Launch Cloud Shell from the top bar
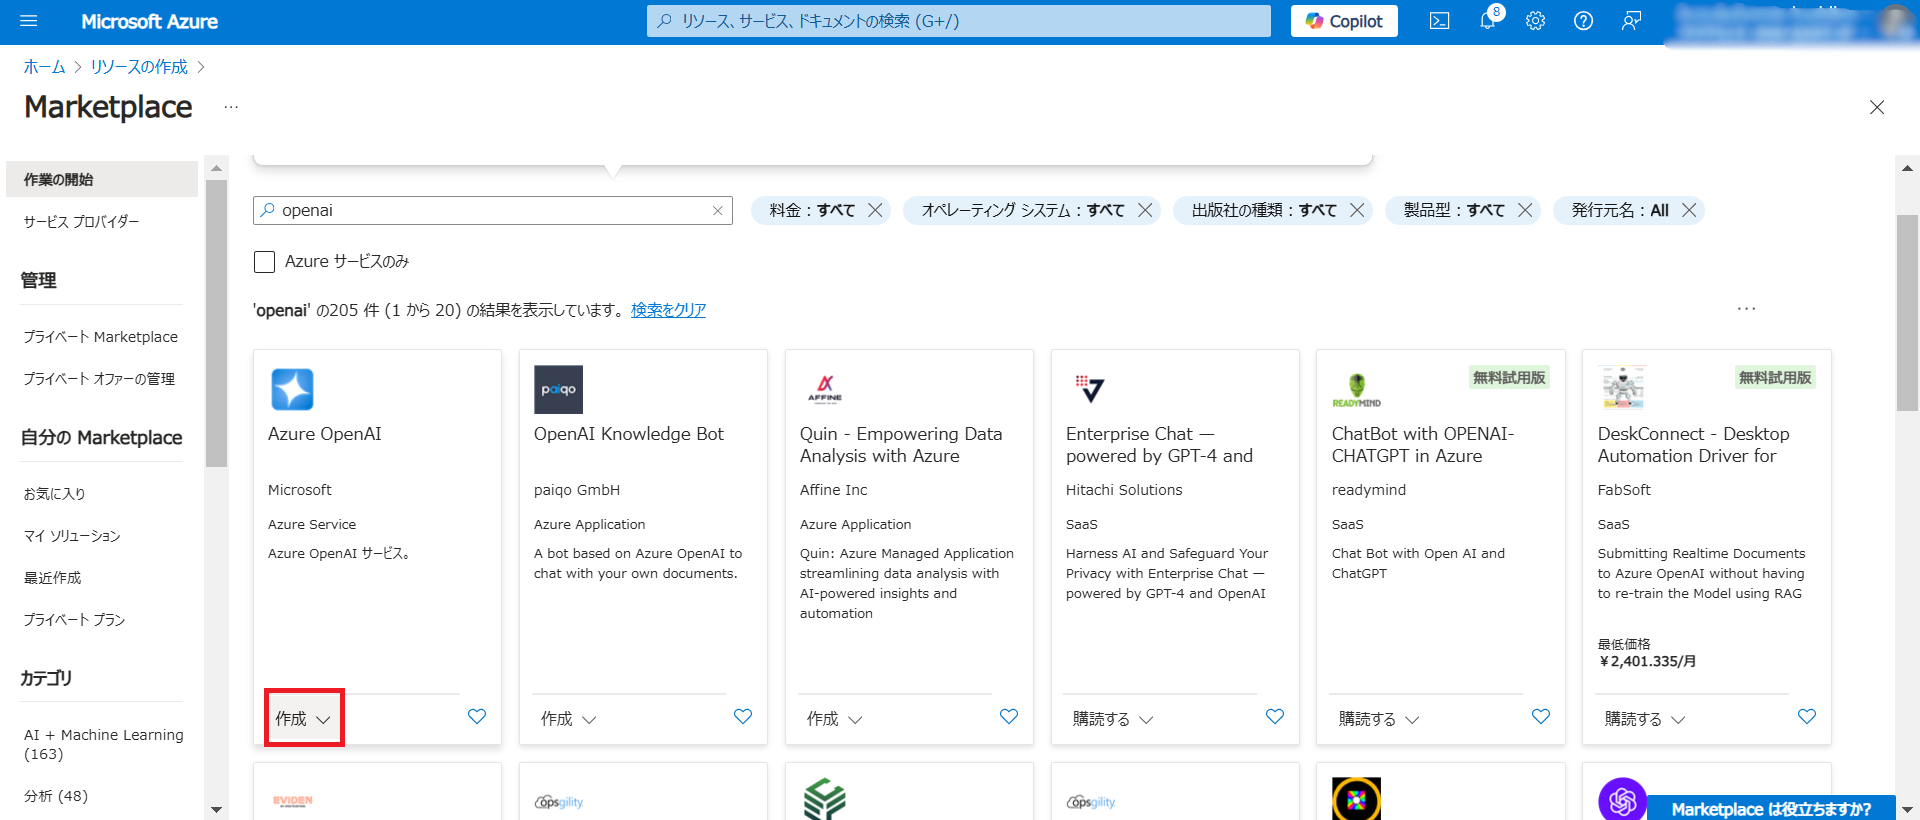Viewport: 1920px width, 820px height. click(1439, 21)
